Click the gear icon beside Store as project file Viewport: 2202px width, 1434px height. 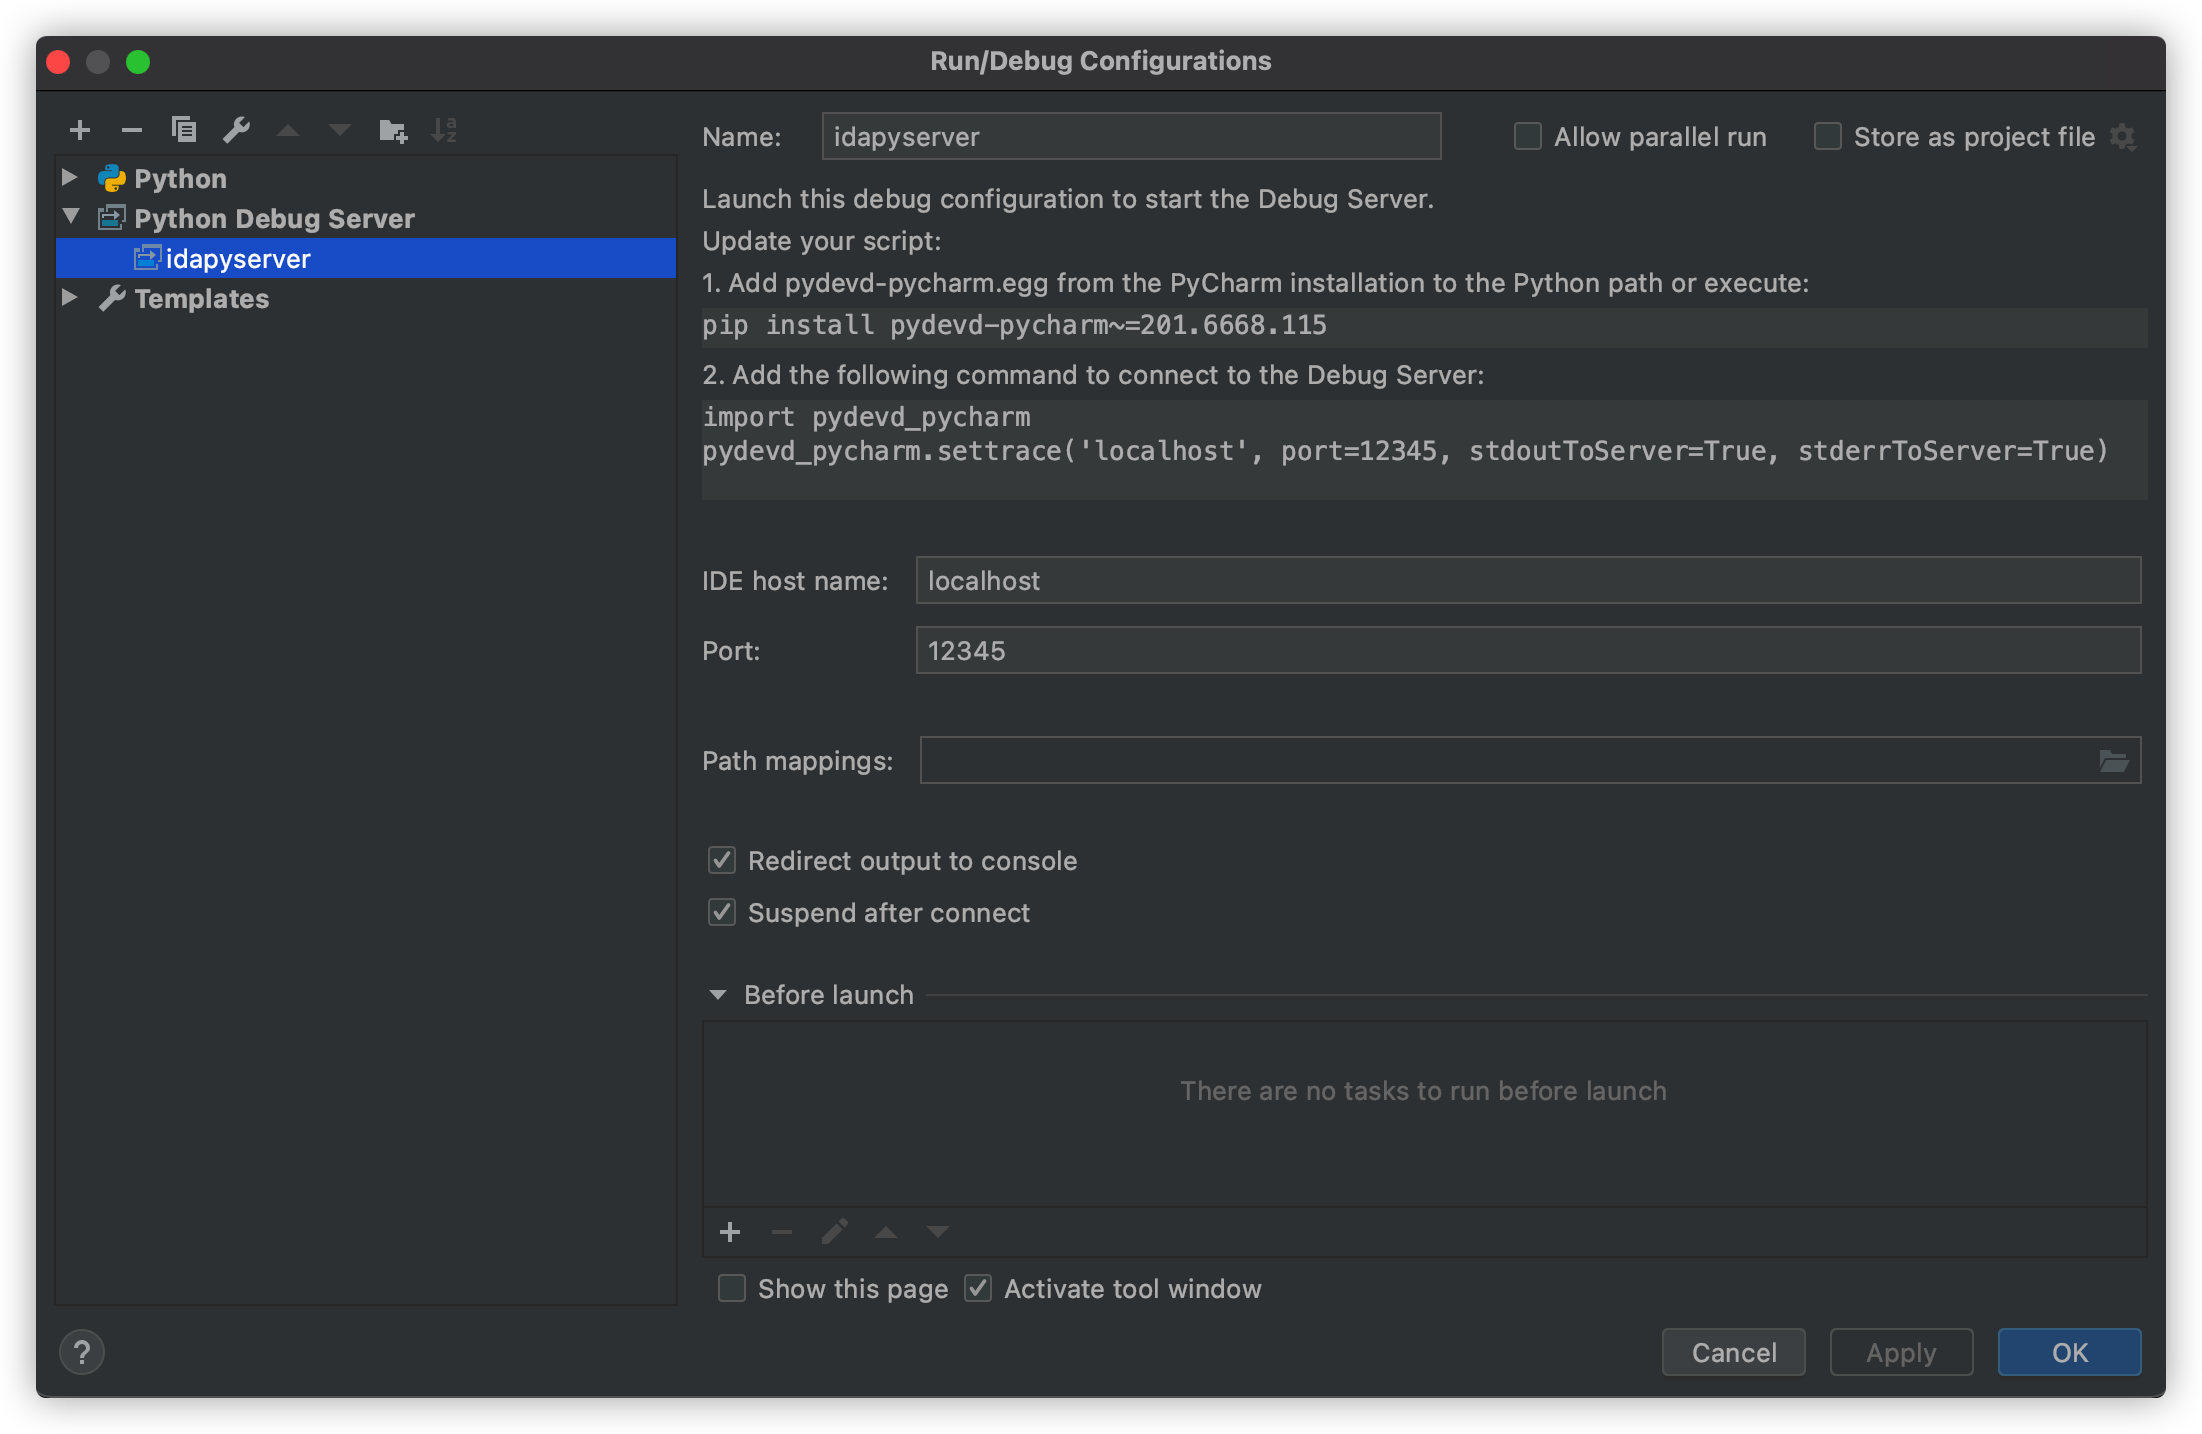pos(2123,137)
